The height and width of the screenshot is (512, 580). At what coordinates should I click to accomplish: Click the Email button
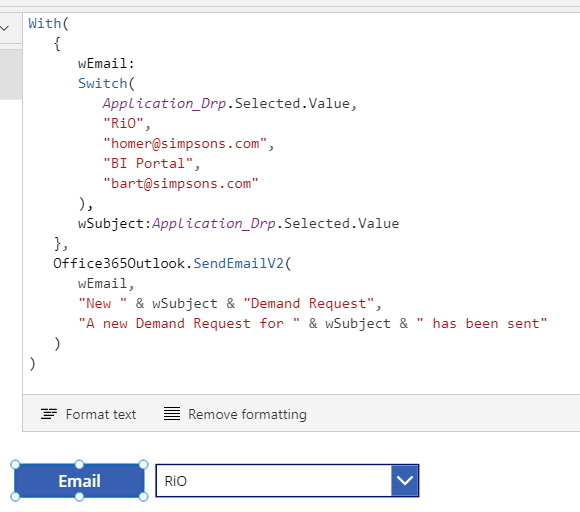coord(79,481)
